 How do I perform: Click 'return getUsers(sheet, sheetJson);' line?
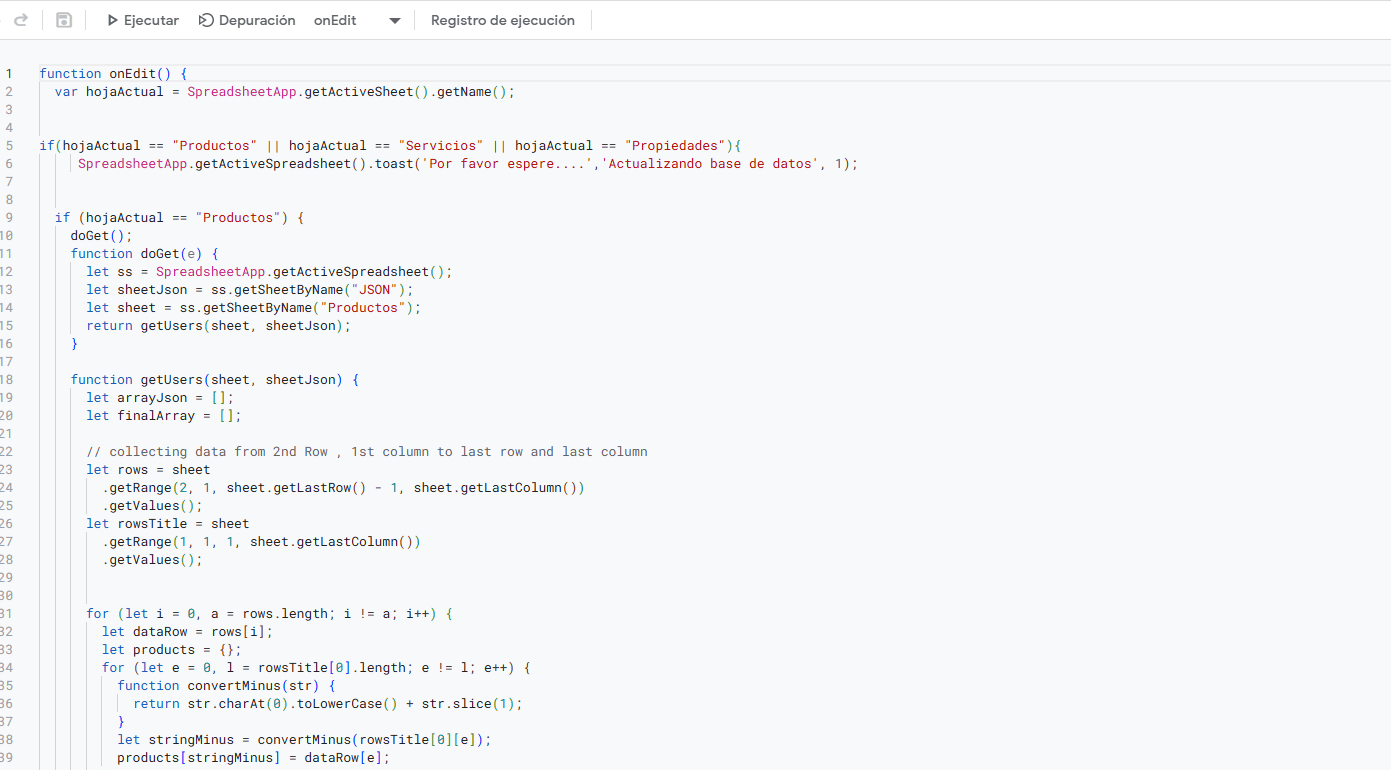(219, 326)
